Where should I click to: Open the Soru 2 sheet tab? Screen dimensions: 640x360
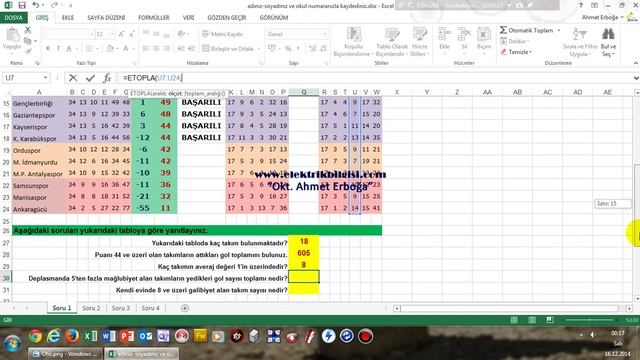click(x=91, y=308)
